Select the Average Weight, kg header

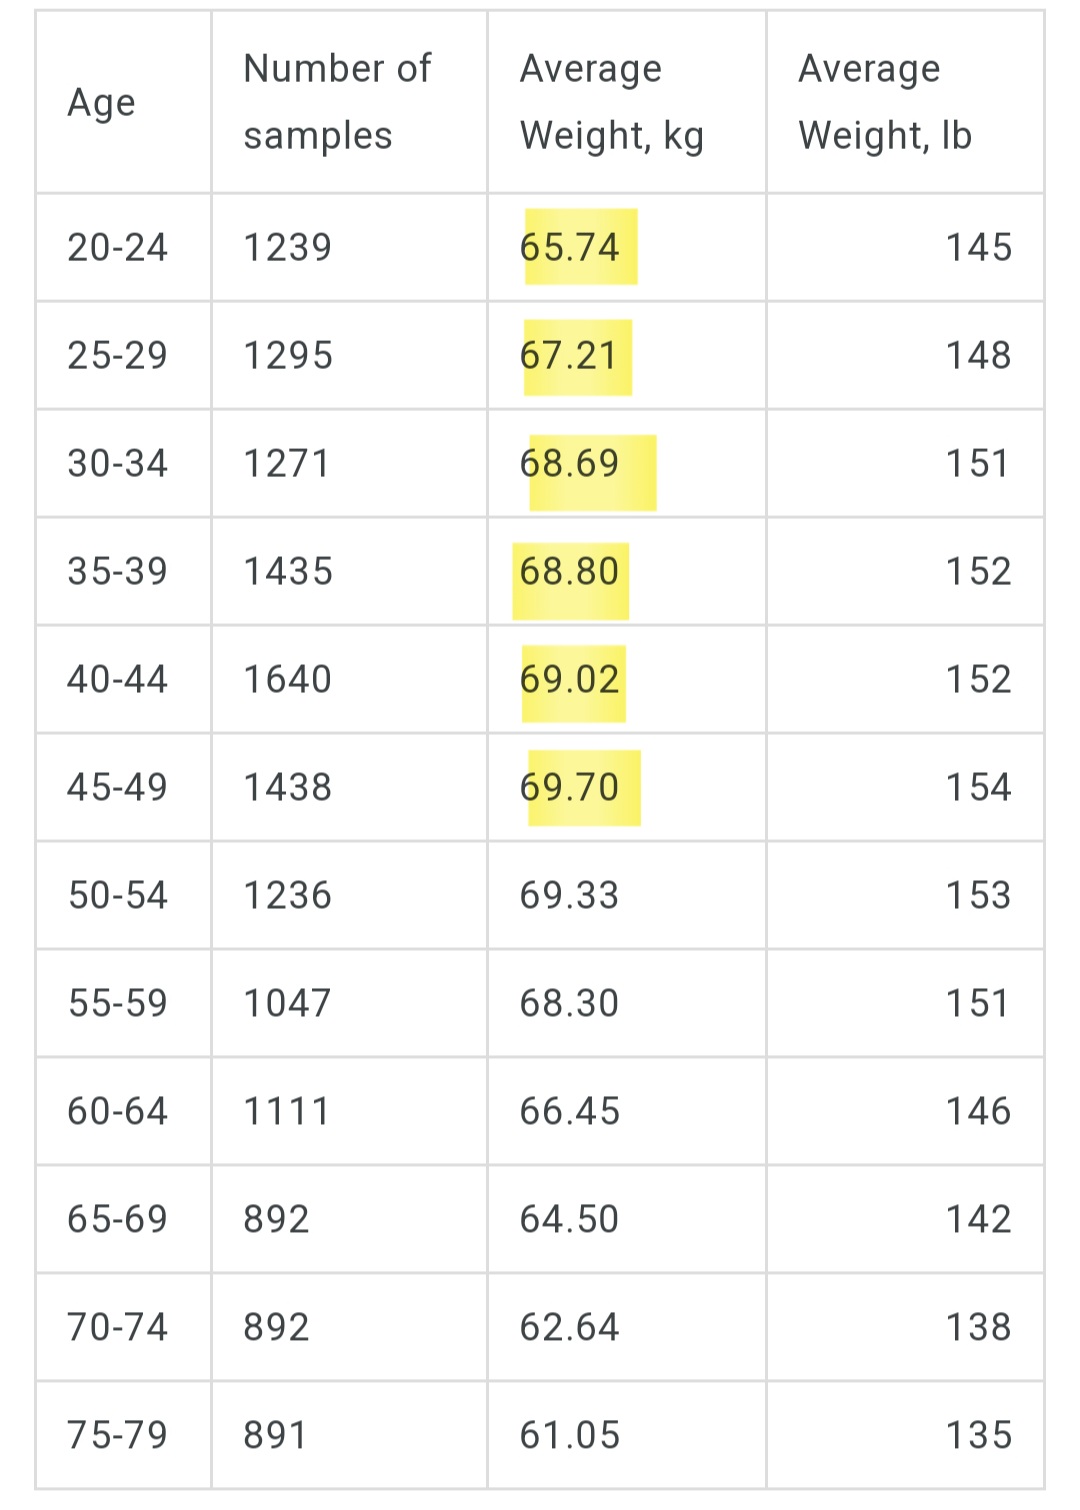click(x=611, y=102)
